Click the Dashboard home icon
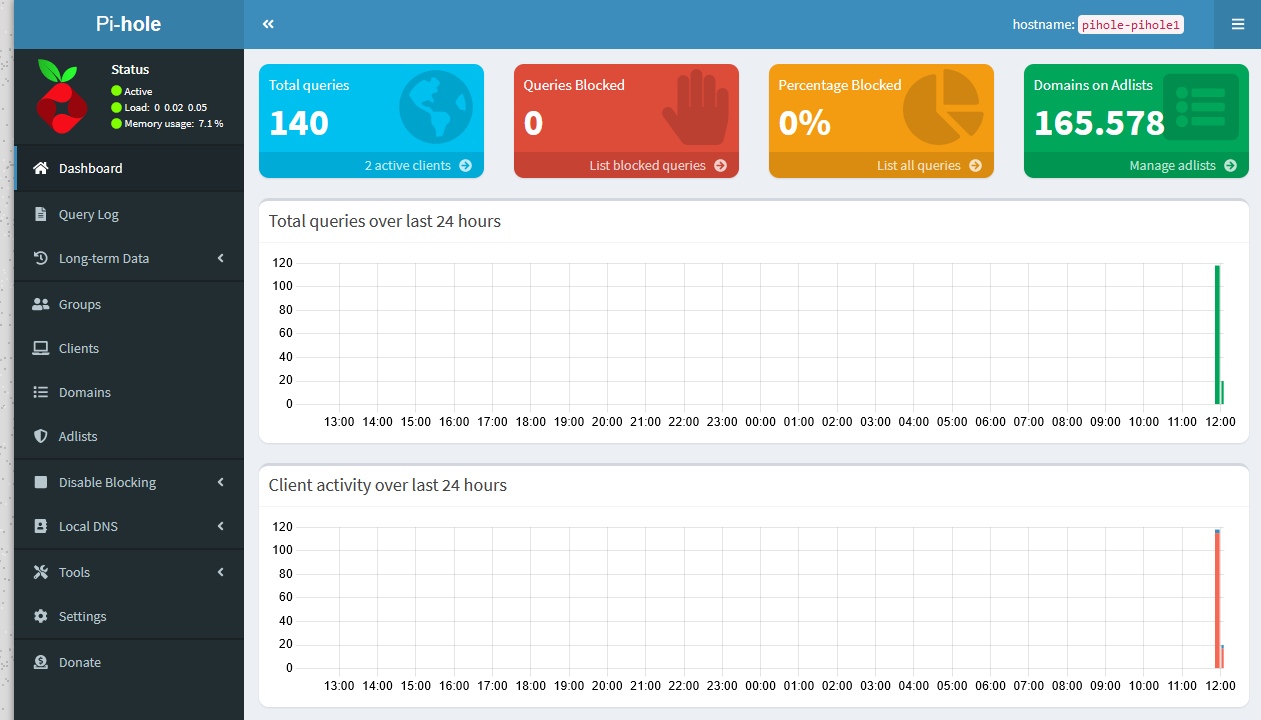Screen dimensions: 1261x720 coord(41,168)
